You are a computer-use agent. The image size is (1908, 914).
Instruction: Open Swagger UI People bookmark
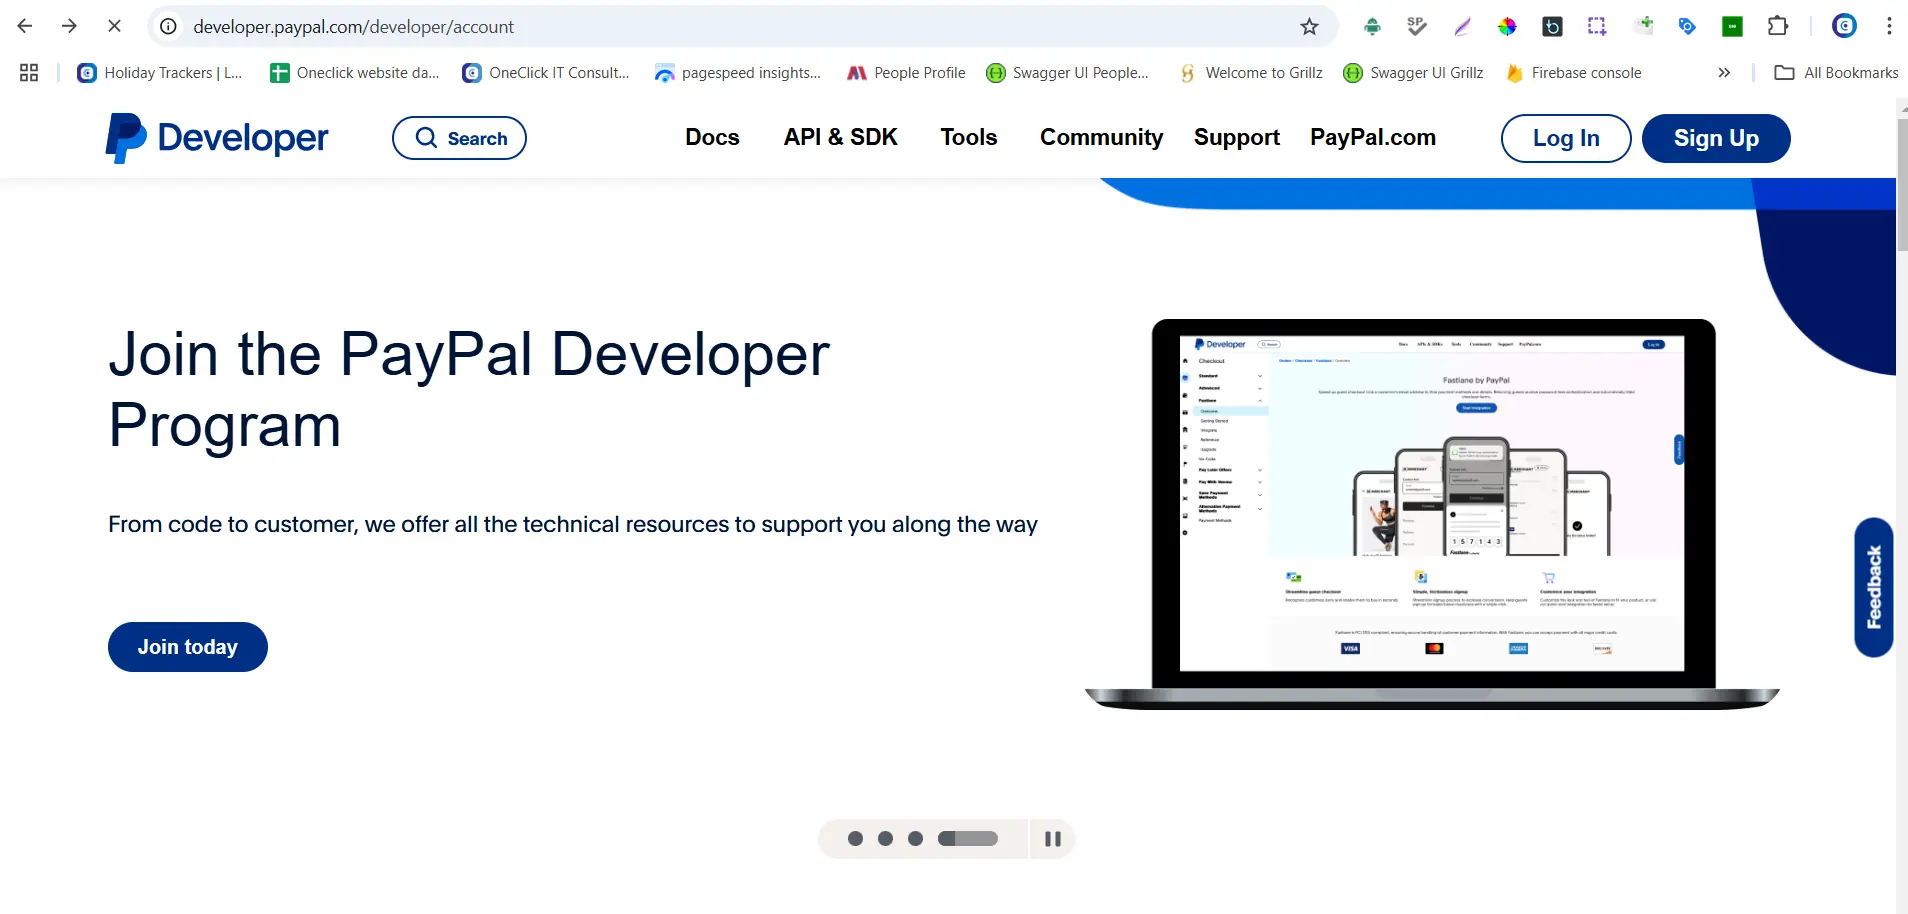click(x=1067, y=73)
